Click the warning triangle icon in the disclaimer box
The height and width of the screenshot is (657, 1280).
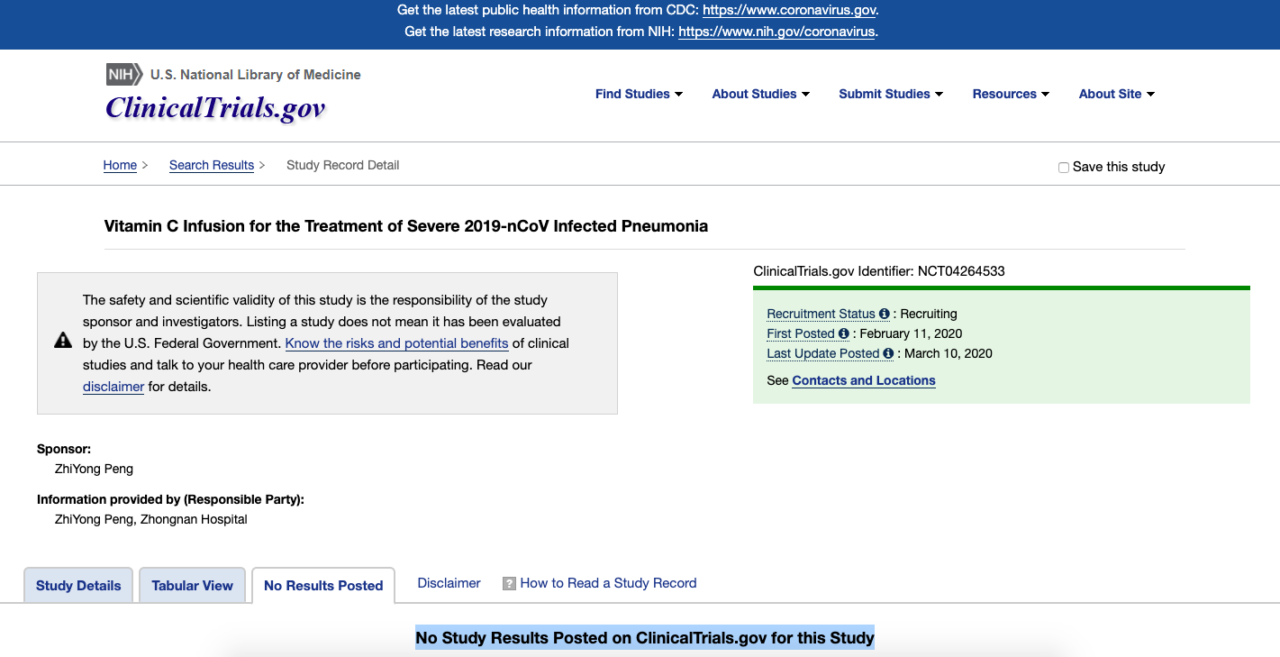pos(63,341)
